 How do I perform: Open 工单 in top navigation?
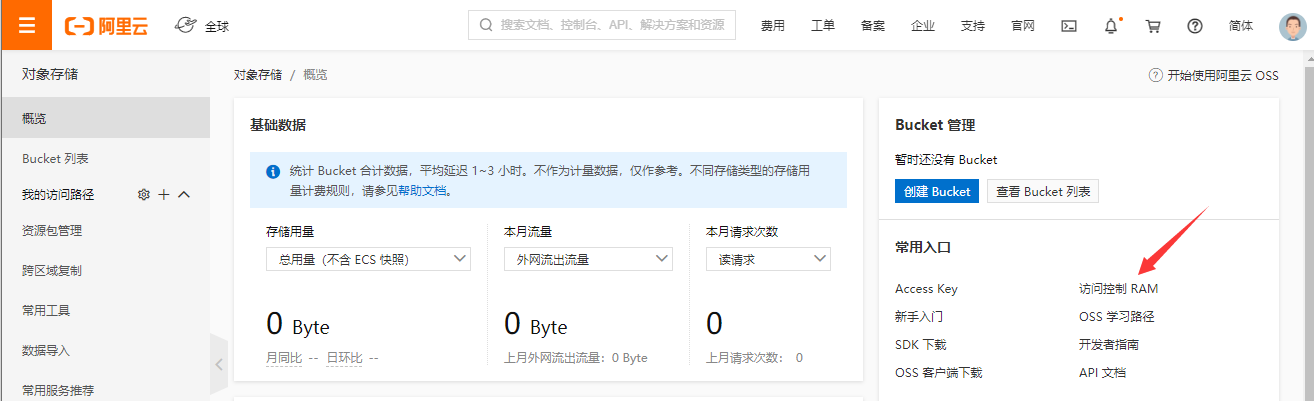[x=823, y=26]
